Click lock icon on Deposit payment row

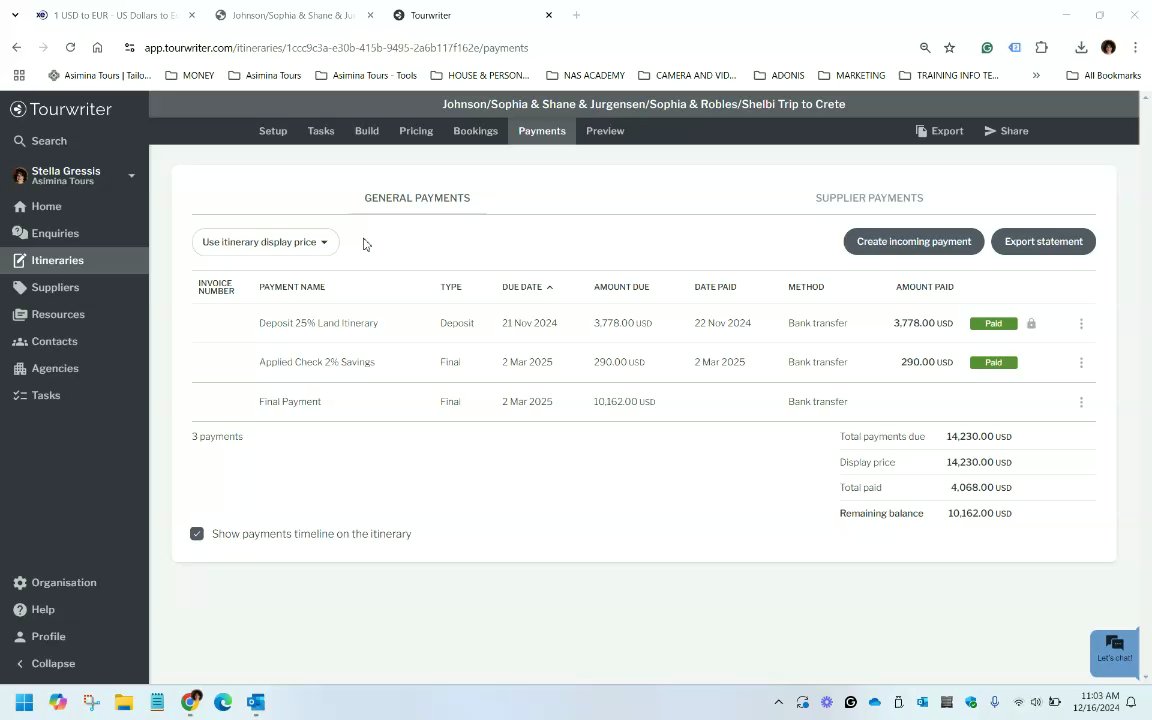[x=1032, y=323]
